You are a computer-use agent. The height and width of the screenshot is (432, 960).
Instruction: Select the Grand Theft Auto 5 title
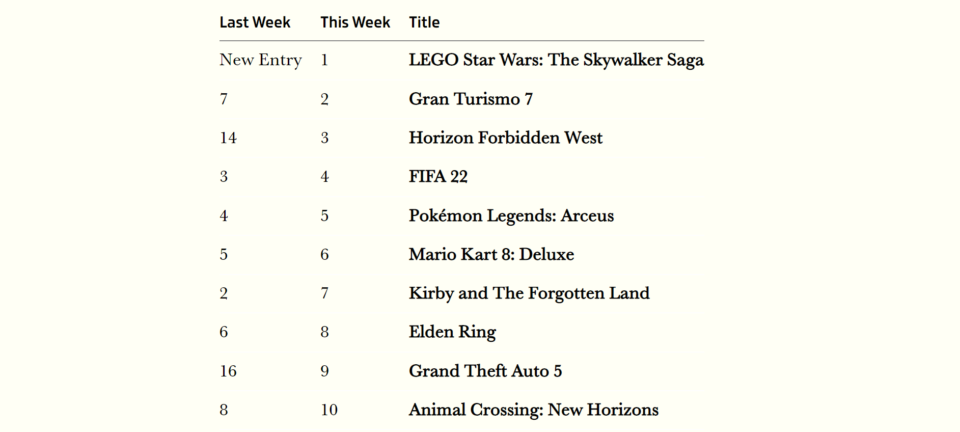[x=485, y=371]
